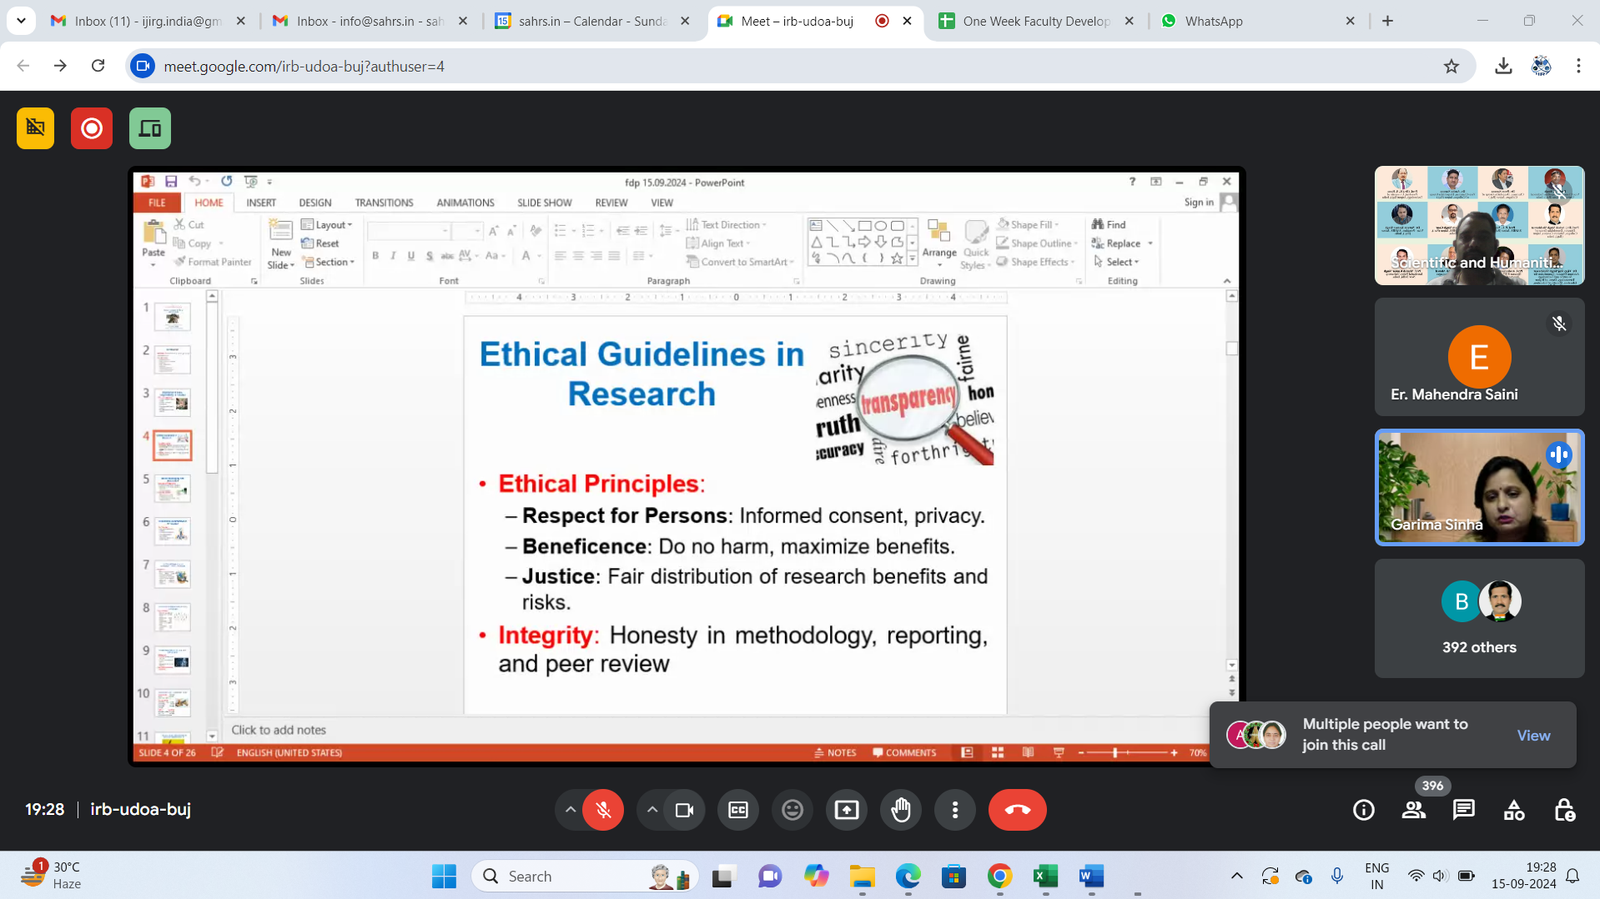
Task: Open new browser tab plus button
Action: point(1387,21)
